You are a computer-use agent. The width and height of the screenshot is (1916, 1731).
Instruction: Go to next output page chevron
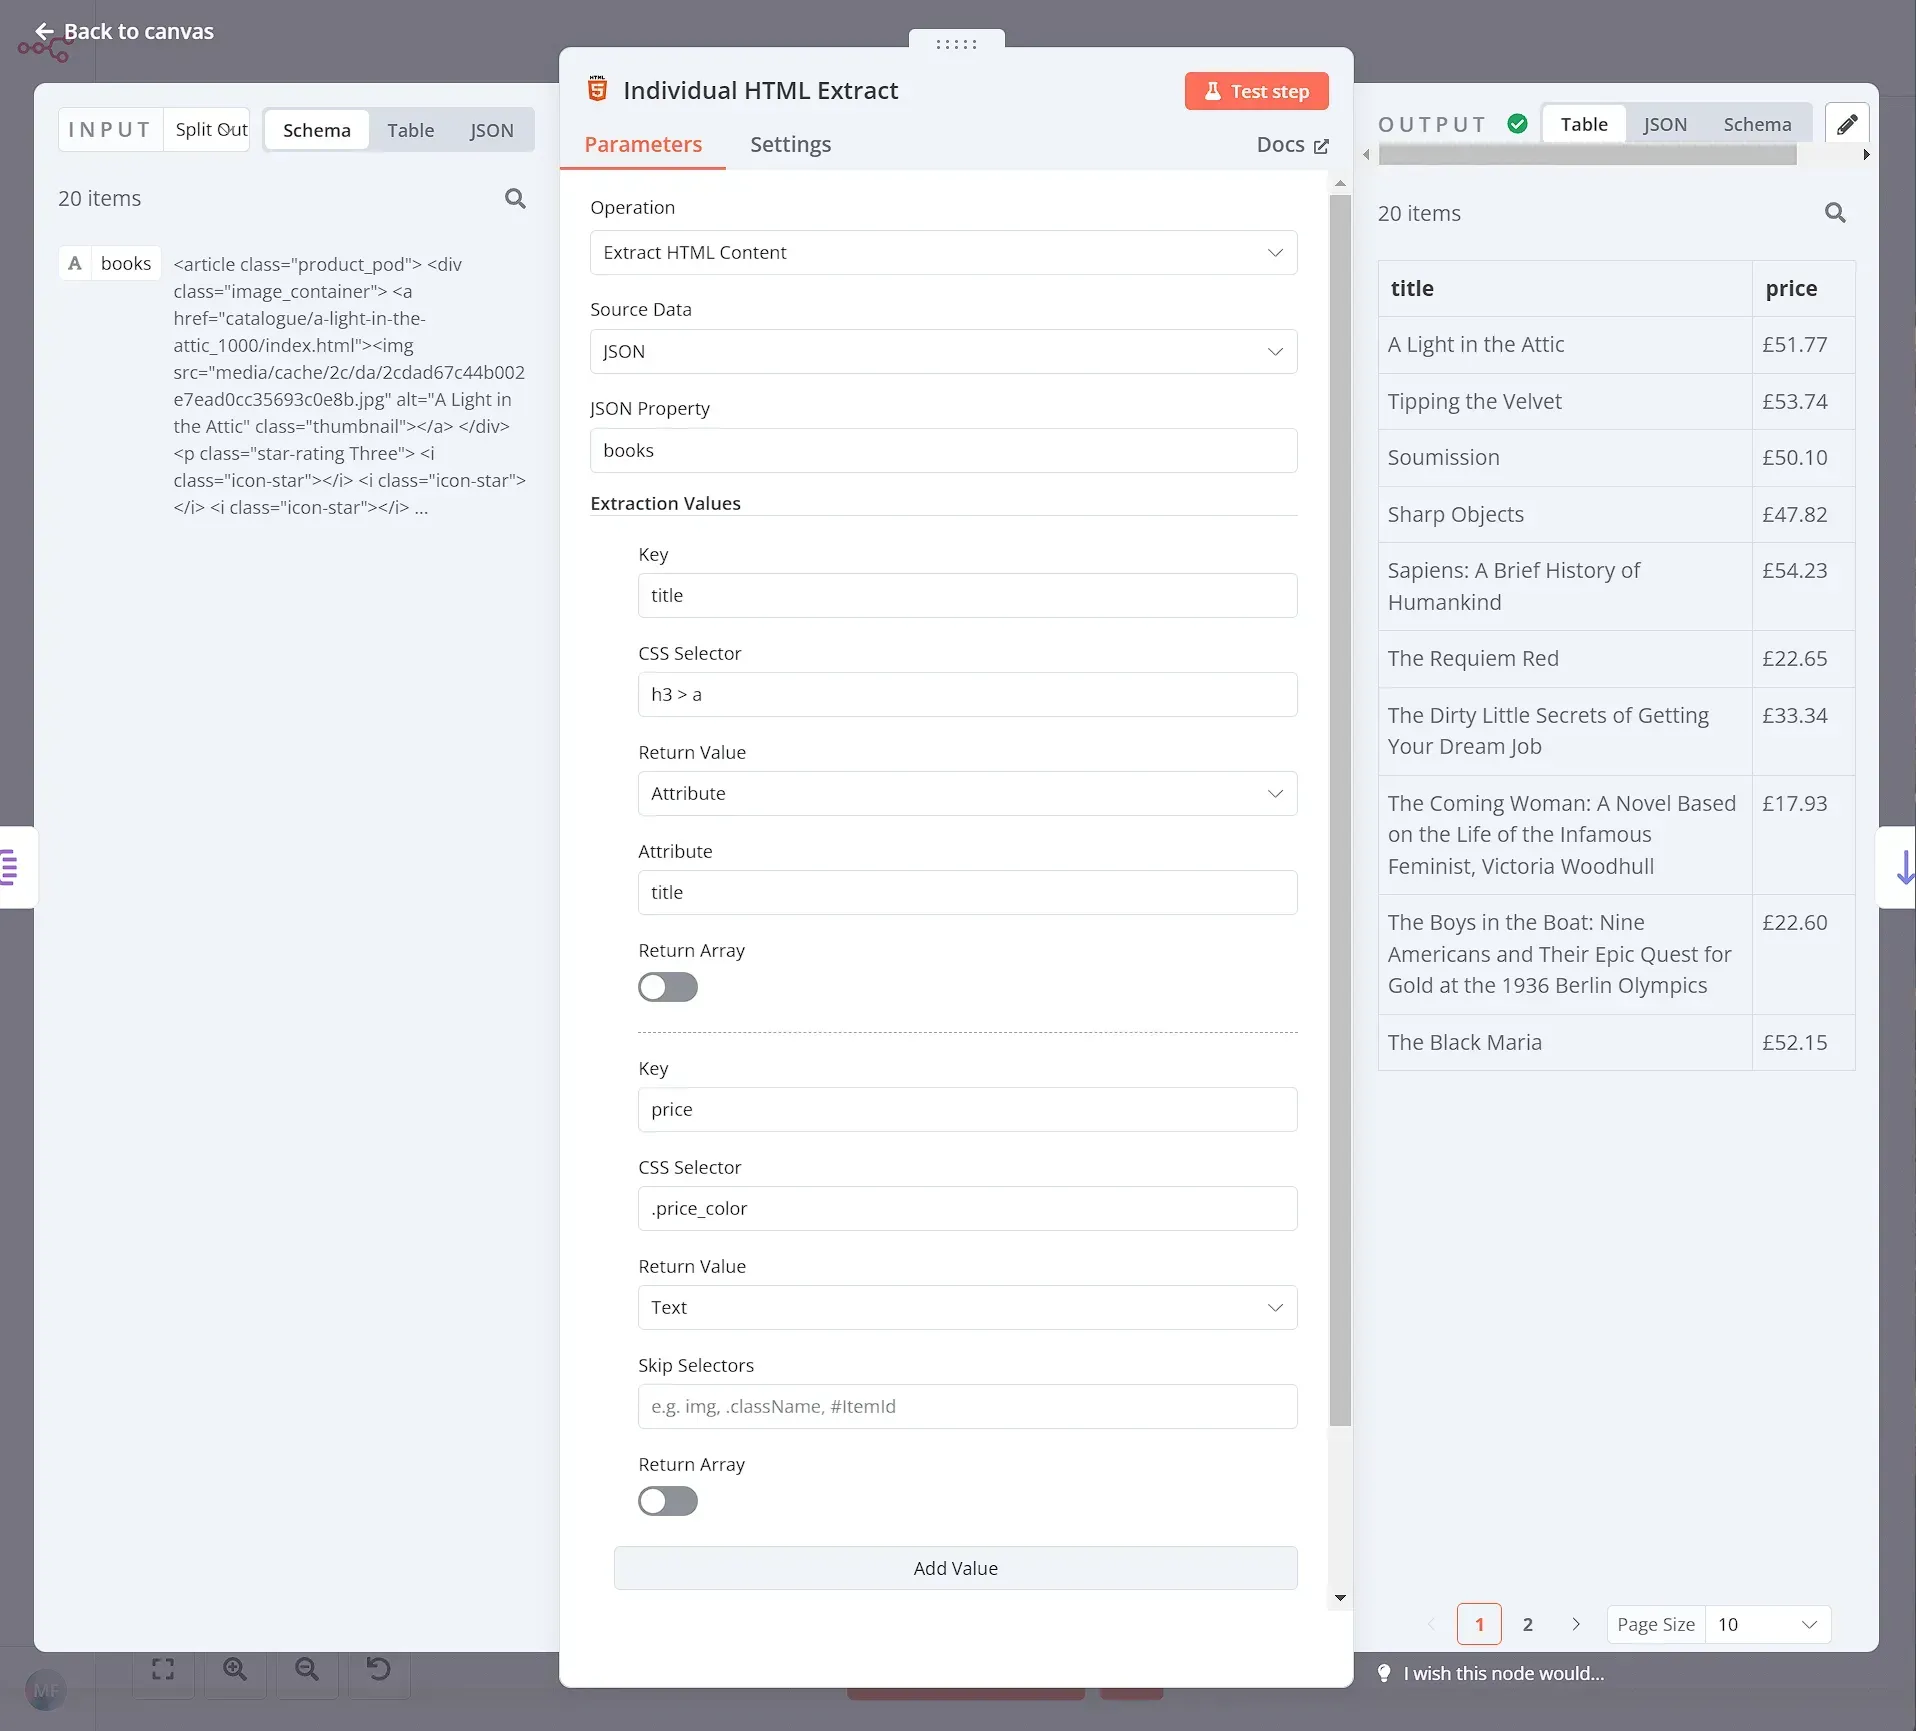coord(1576,1624)
